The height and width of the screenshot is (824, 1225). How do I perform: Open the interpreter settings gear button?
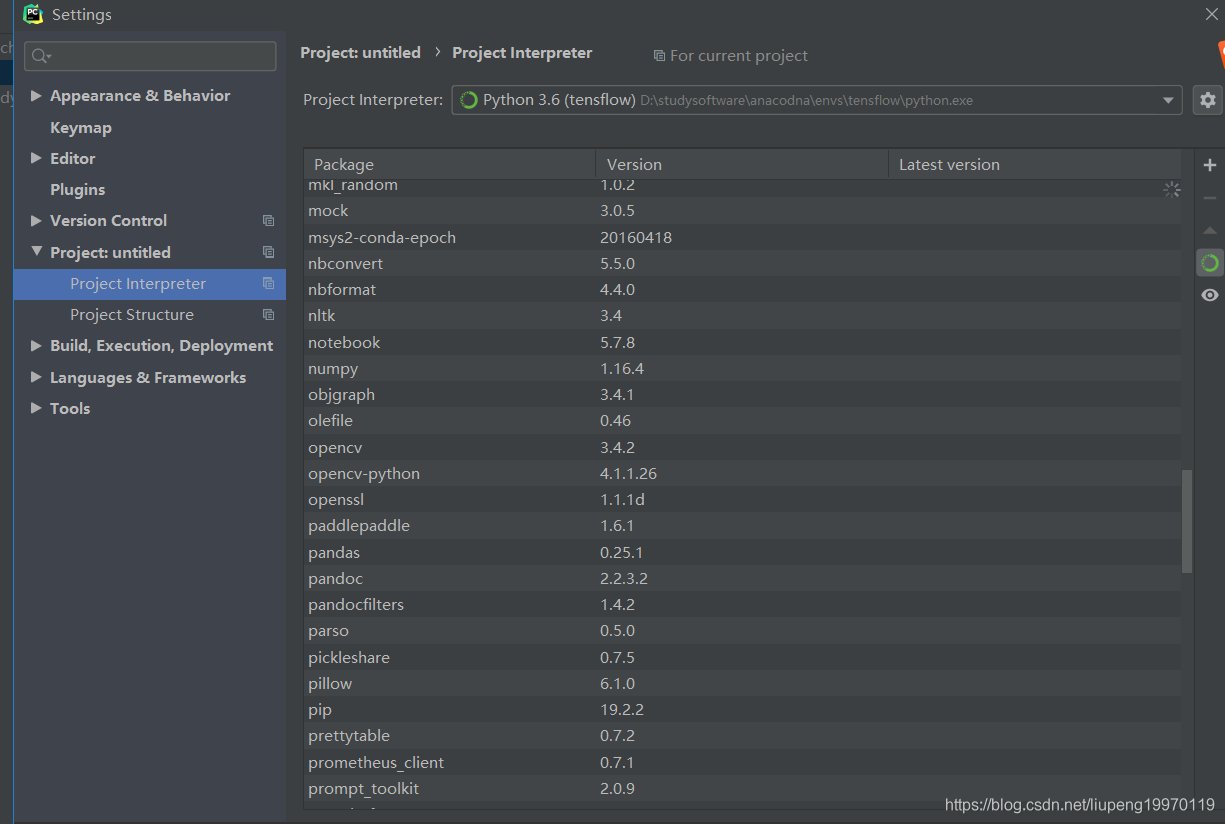pyautogui.click(x=1208, y=100)
